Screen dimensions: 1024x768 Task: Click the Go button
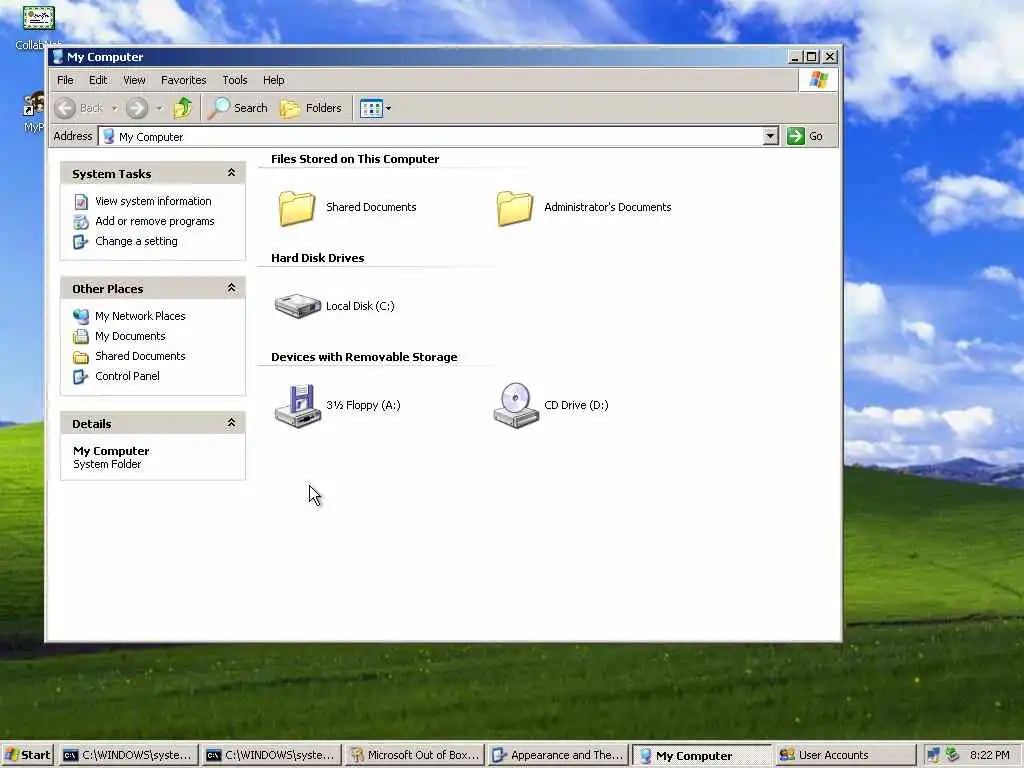tap(805, 136)
